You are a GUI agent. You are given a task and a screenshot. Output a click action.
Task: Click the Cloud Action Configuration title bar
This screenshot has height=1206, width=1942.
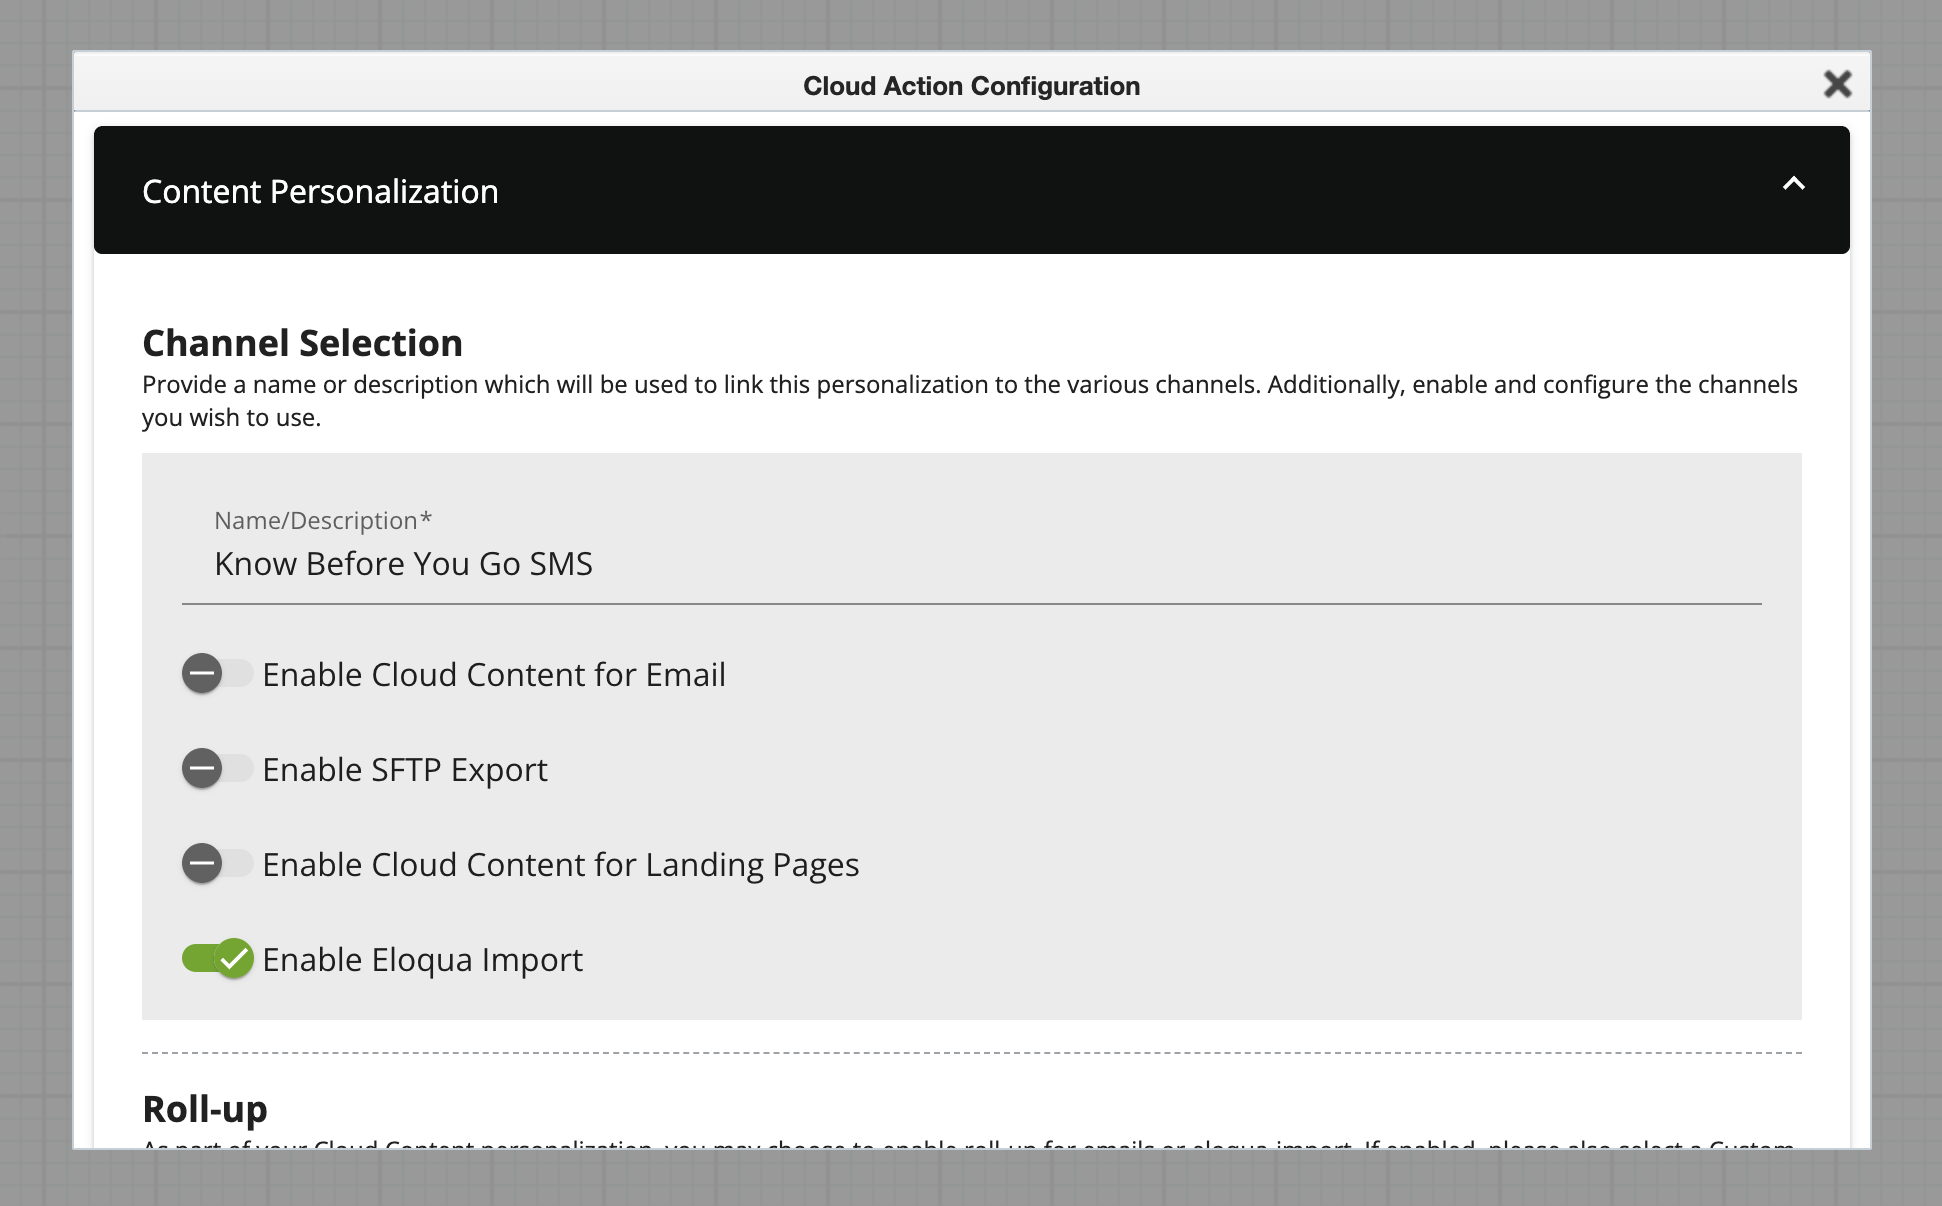point(970,86)
